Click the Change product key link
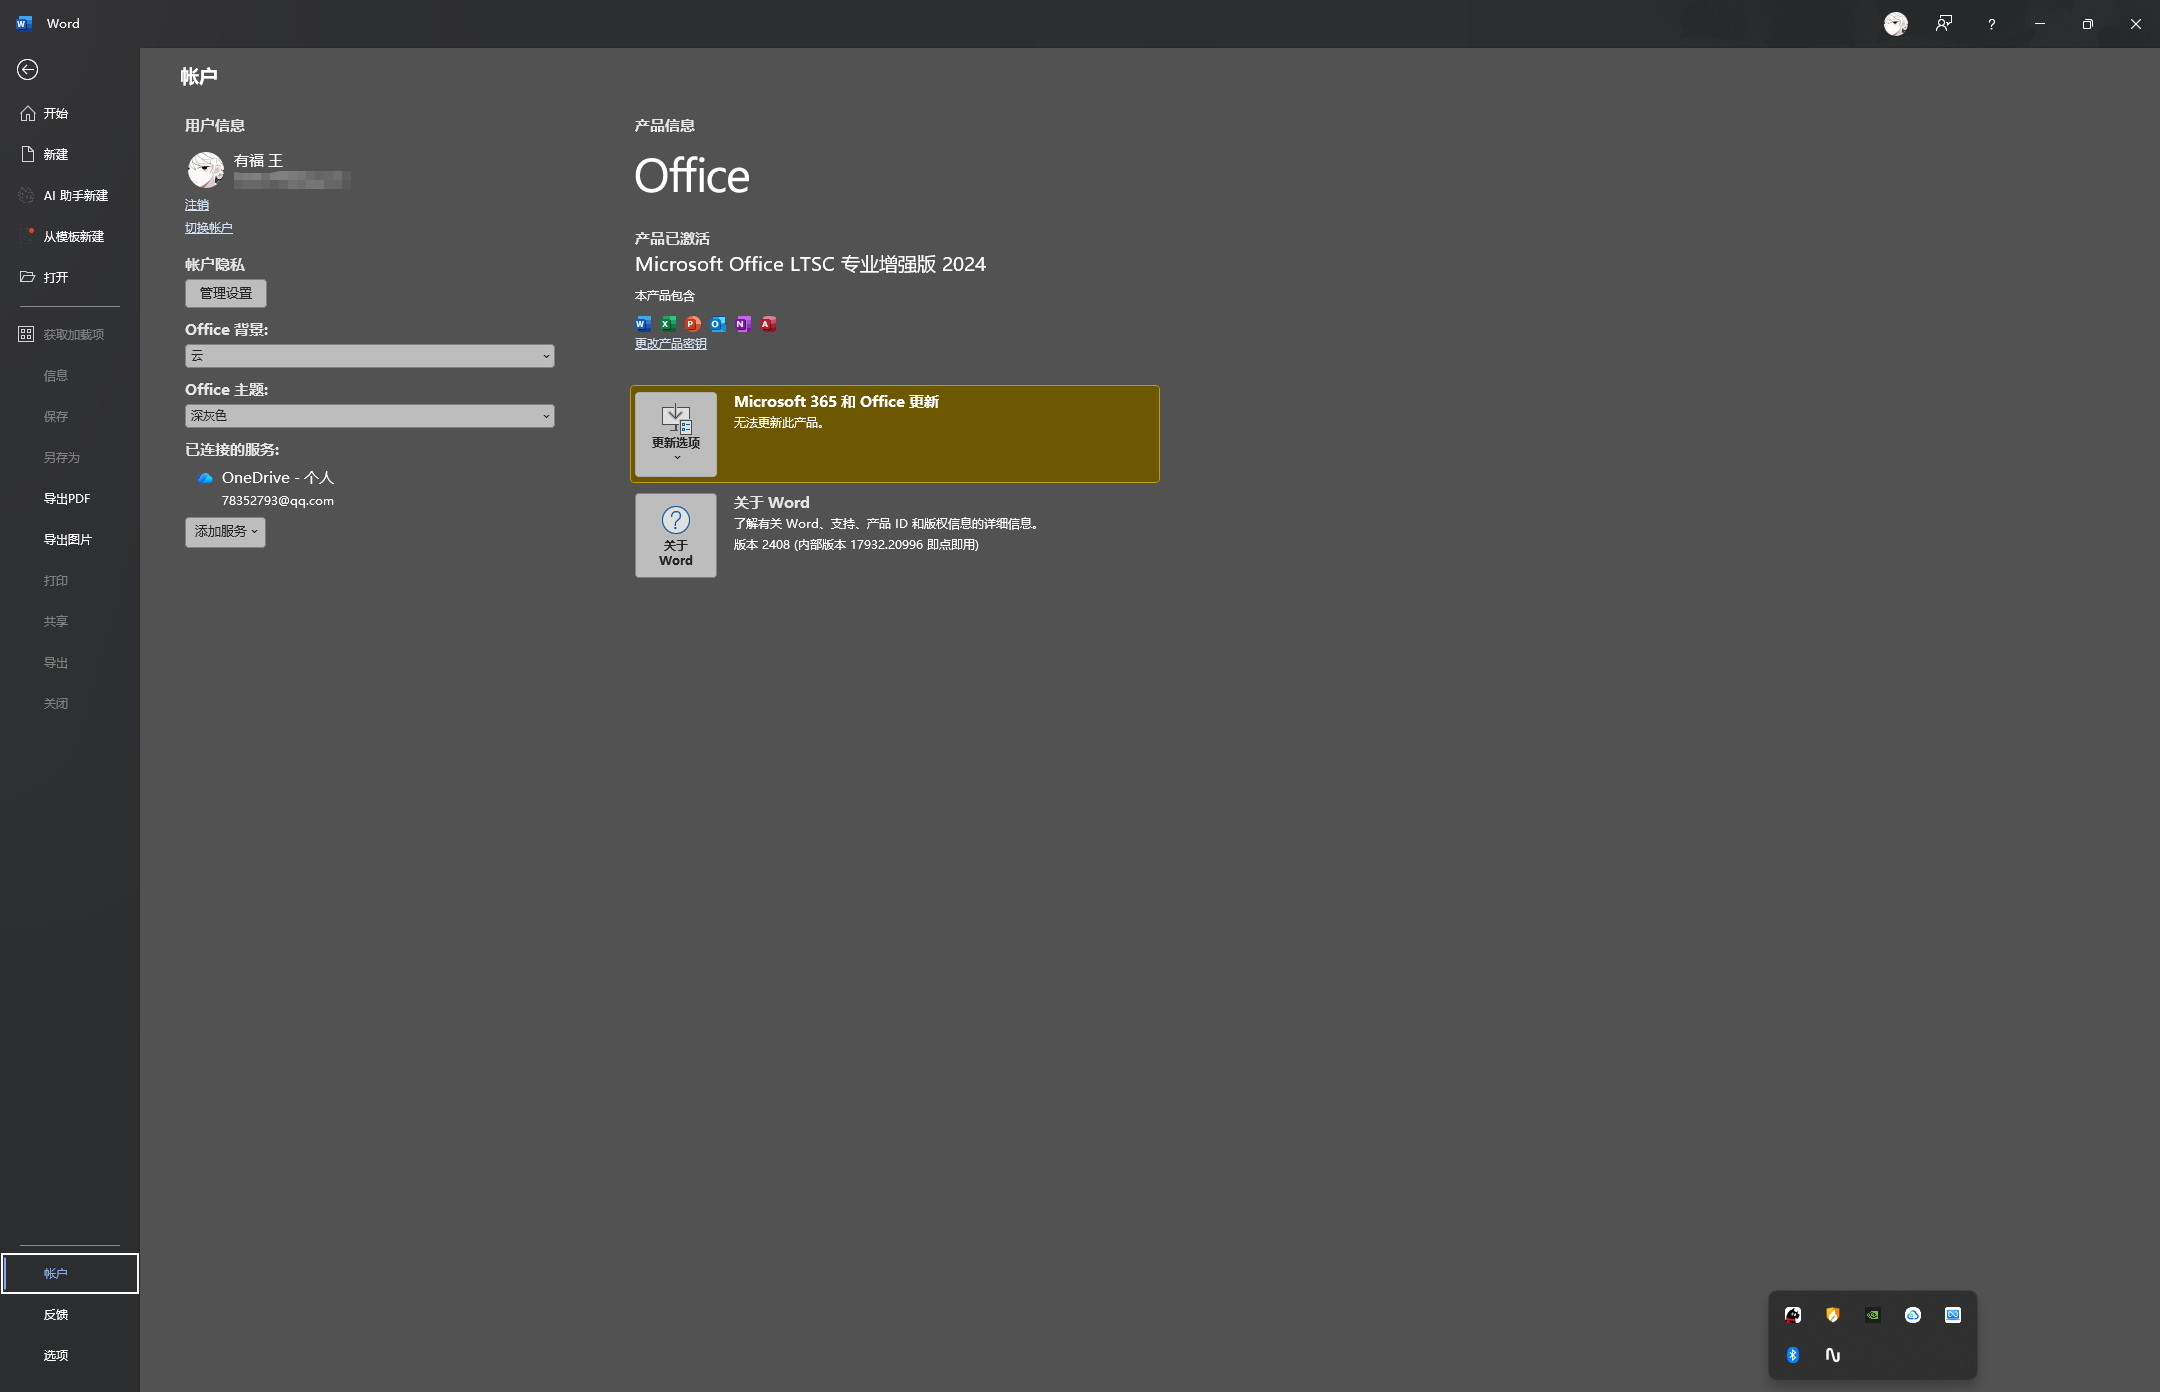Image resolution: width=2160 pixels, height=1392 pixels. (x=671, y=344)
